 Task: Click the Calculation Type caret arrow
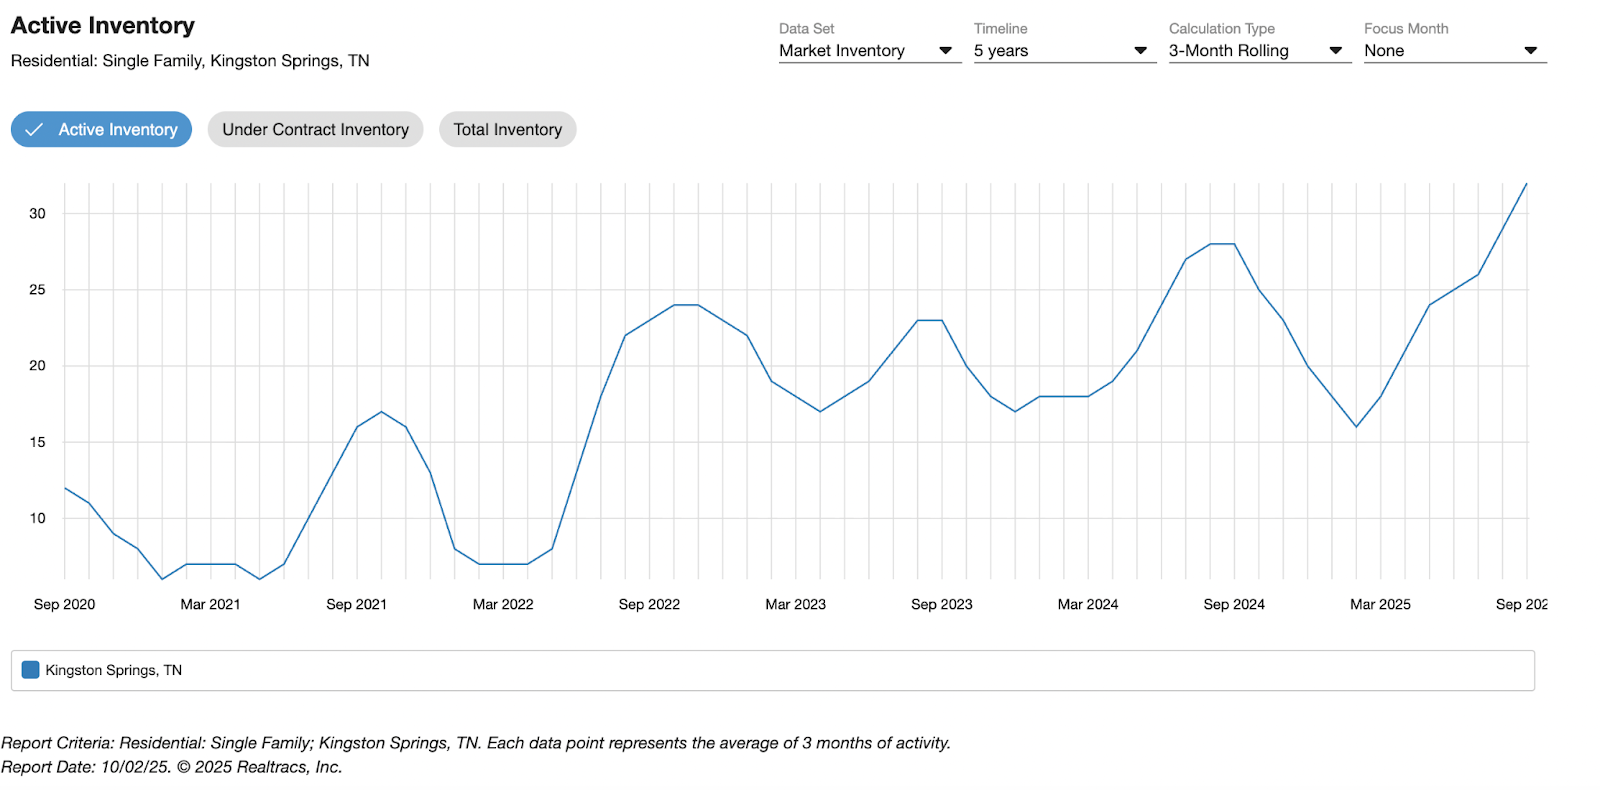point(1335,51)
